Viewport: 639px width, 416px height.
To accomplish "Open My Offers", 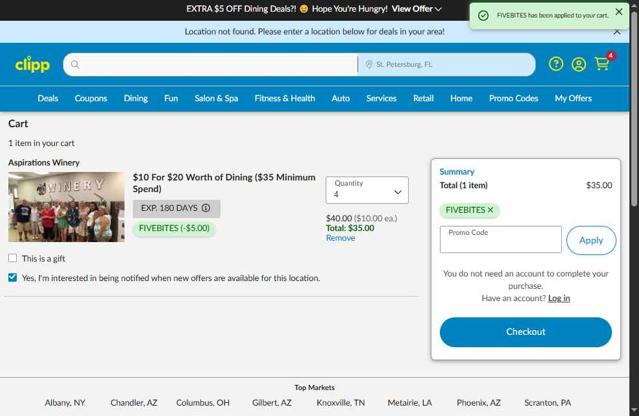I will [573, 98].
